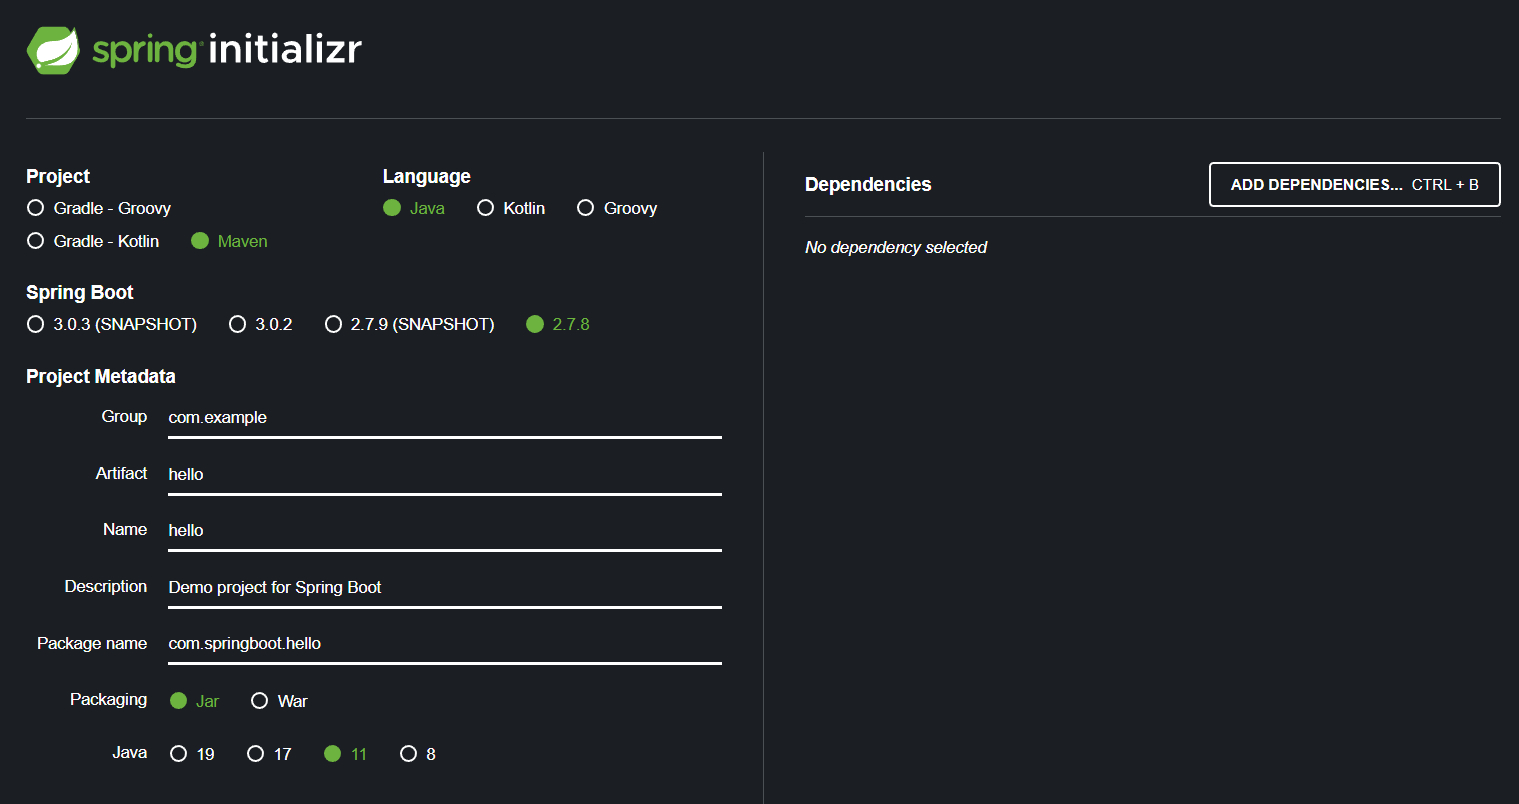
Task: Choose Maven as the project type
Action: click(229, 241)
